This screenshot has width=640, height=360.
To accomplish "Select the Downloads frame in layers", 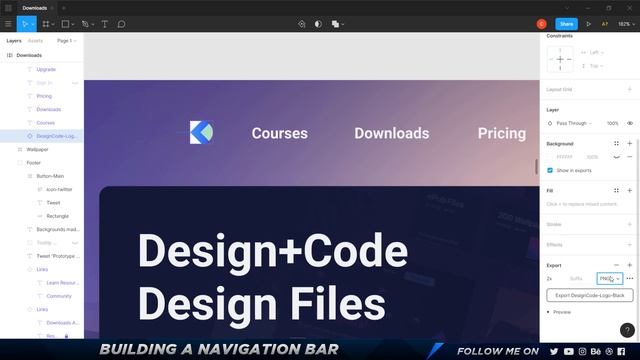I will [x=29, y=55].
